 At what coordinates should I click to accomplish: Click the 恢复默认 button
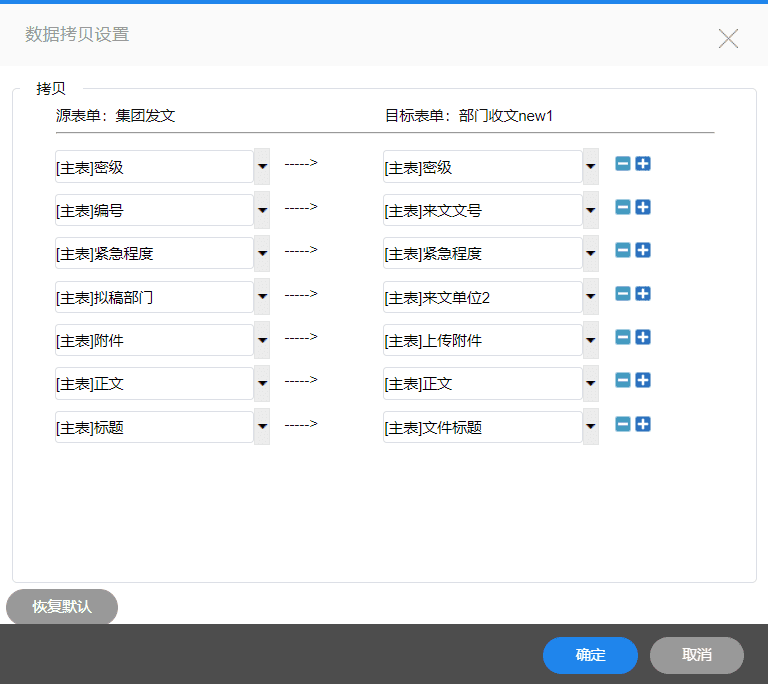pos(62,607)
